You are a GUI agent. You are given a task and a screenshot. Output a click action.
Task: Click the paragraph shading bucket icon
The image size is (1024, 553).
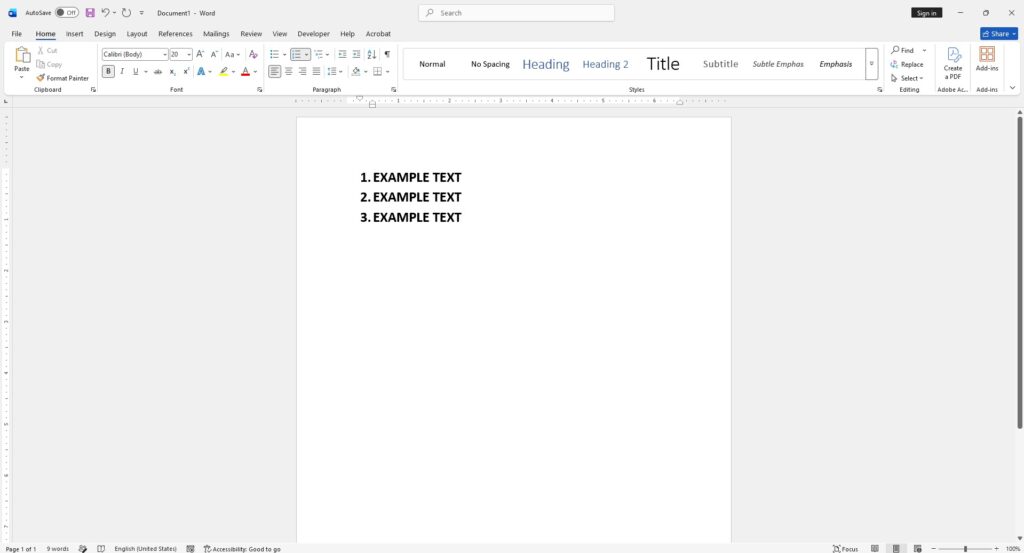click(356, 72)
